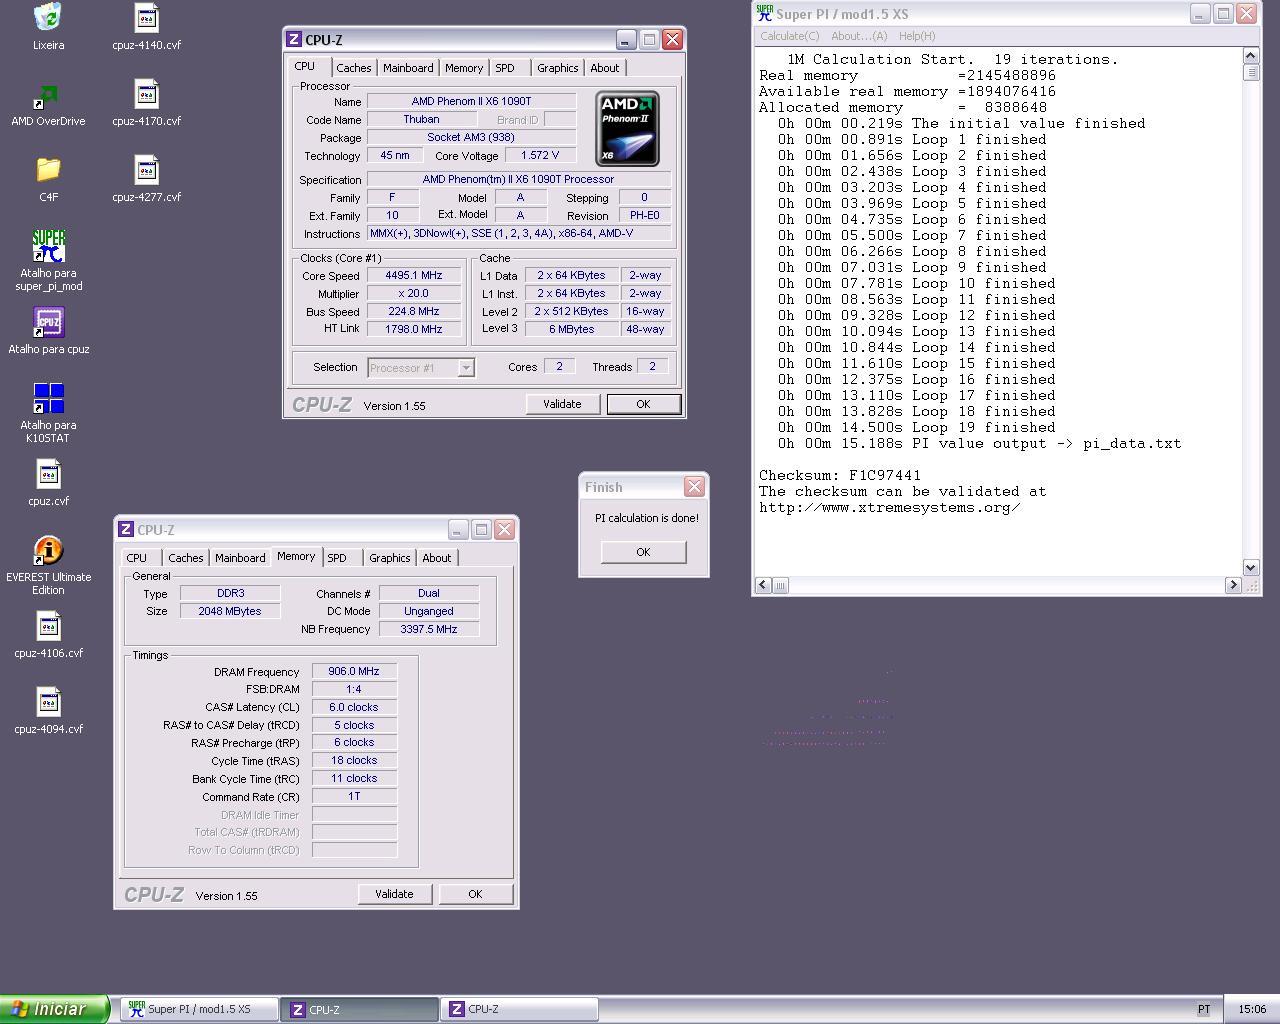Close the Finish dialog with X

click(694, 487)
